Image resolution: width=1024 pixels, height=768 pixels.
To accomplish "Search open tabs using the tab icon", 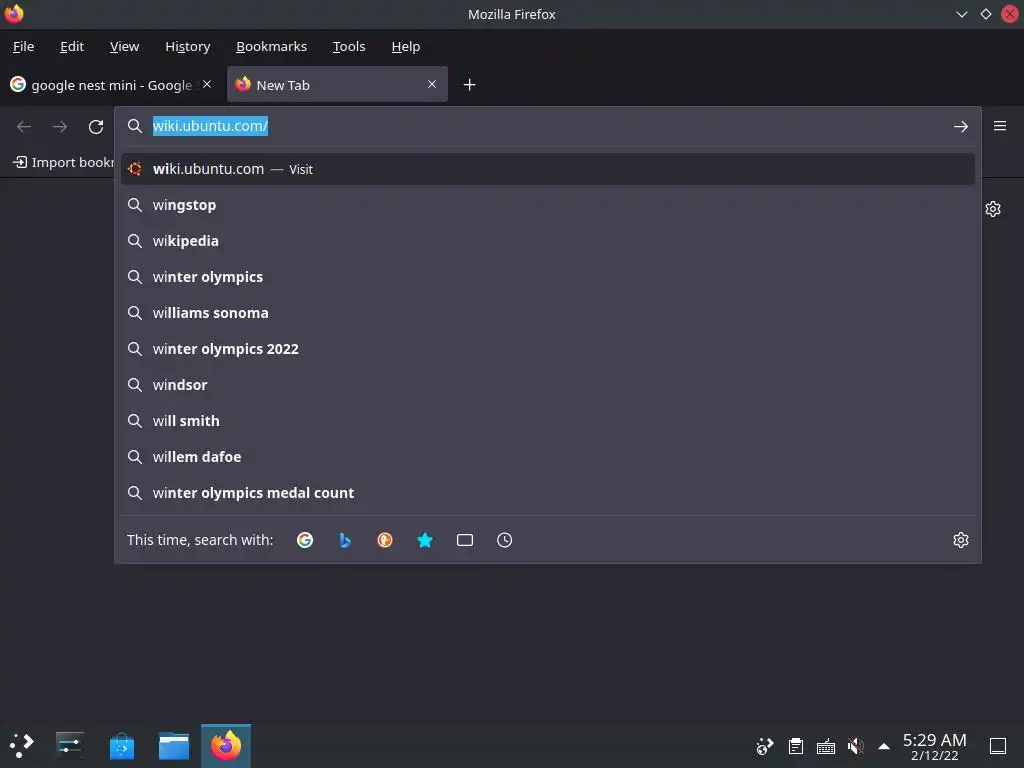I will coord(464,540).
